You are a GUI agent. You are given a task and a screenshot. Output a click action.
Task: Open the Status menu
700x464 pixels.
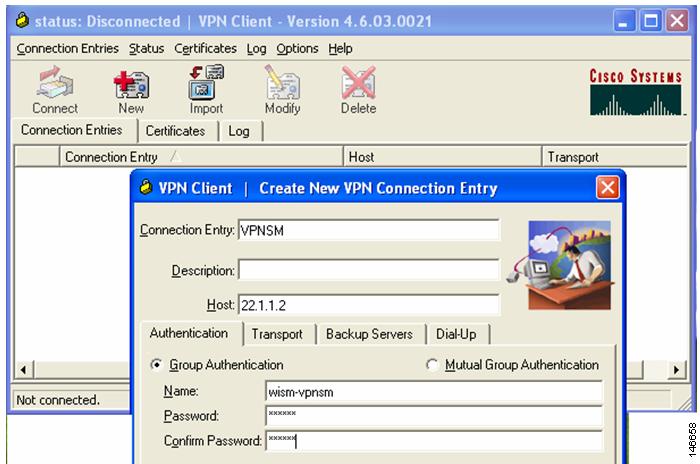tap(146, 48)
